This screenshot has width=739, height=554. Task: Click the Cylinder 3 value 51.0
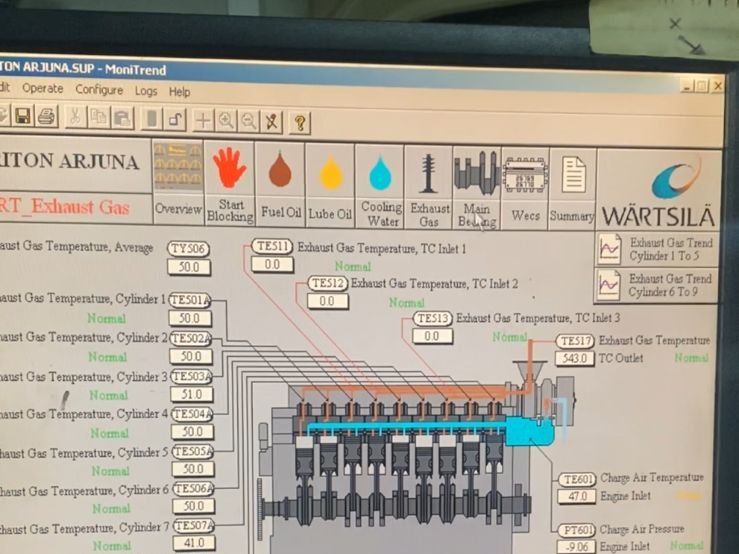pyautogui.click(x=191, y=394)
